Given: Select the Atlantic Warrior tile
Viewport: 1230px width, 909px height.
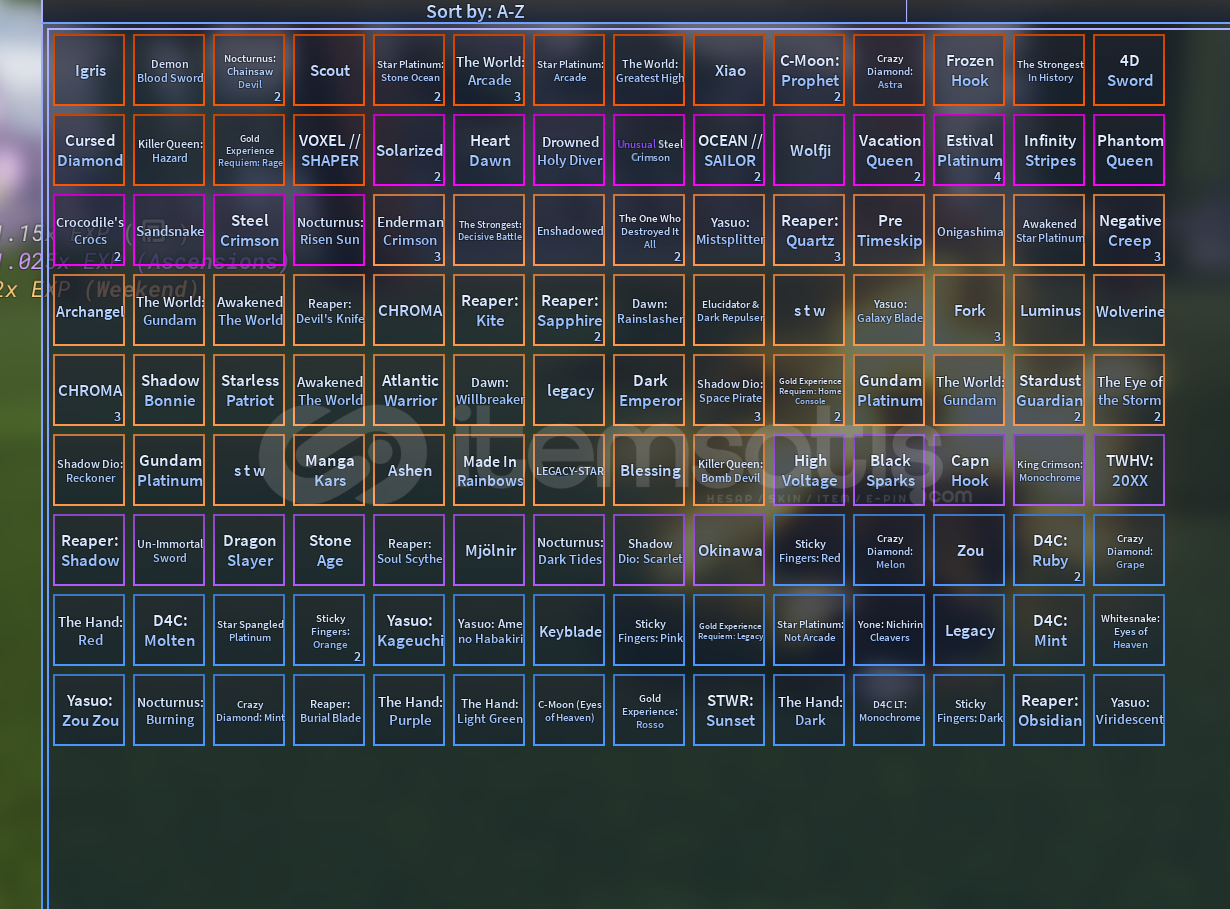Looking at the screenshot, I should pos(410,391).
